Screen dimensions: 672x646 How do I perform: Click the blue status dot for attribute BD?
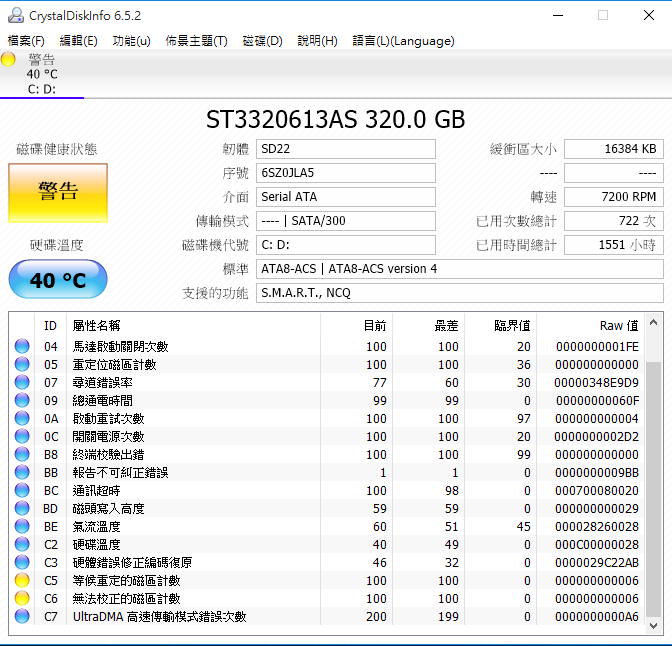click(22, 508)
